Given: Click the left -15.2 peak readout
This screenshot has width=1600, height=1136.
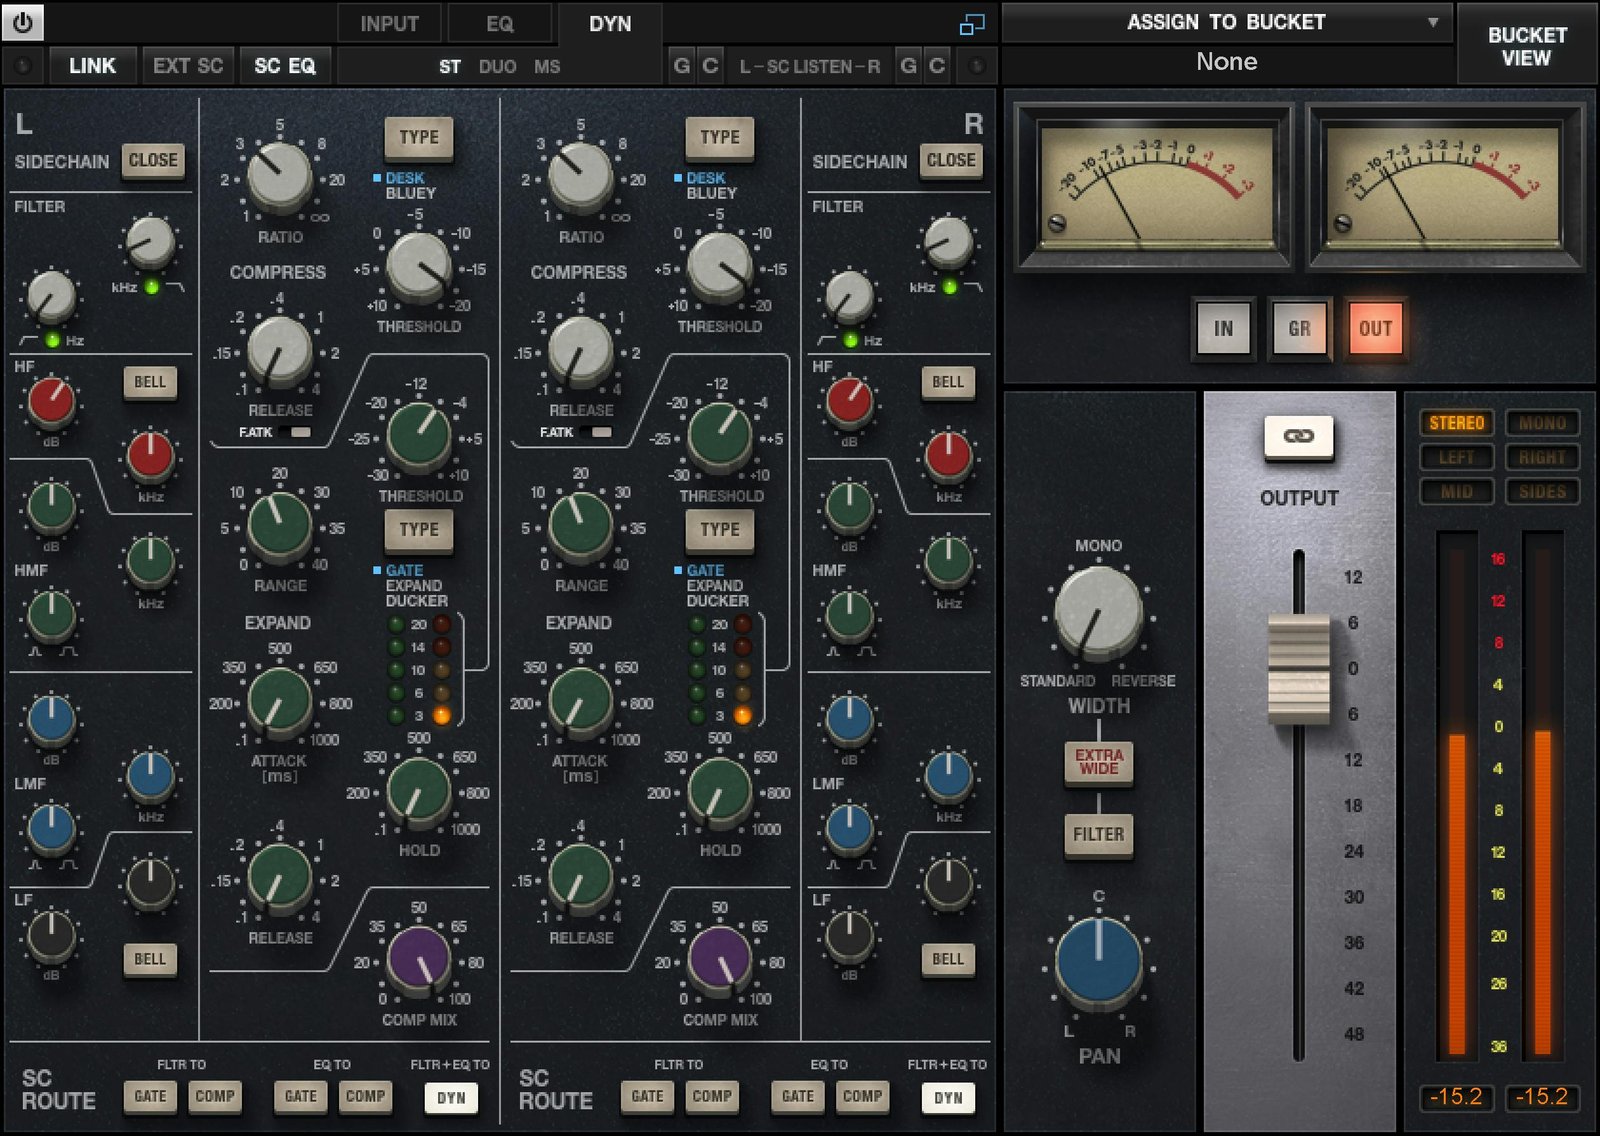Looking at the screenshot, I should coord(1455,1097).
